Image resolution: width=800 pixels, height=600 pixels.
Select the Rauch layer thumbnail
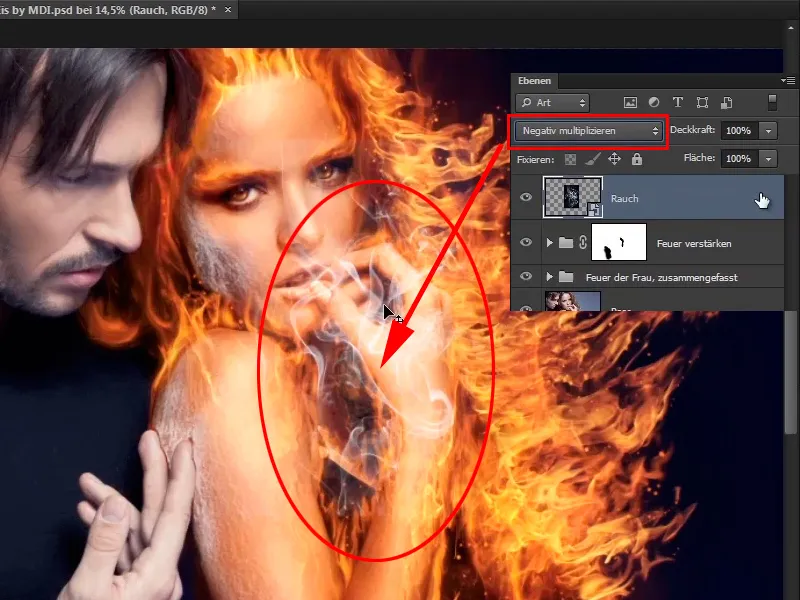click(573, 197)
